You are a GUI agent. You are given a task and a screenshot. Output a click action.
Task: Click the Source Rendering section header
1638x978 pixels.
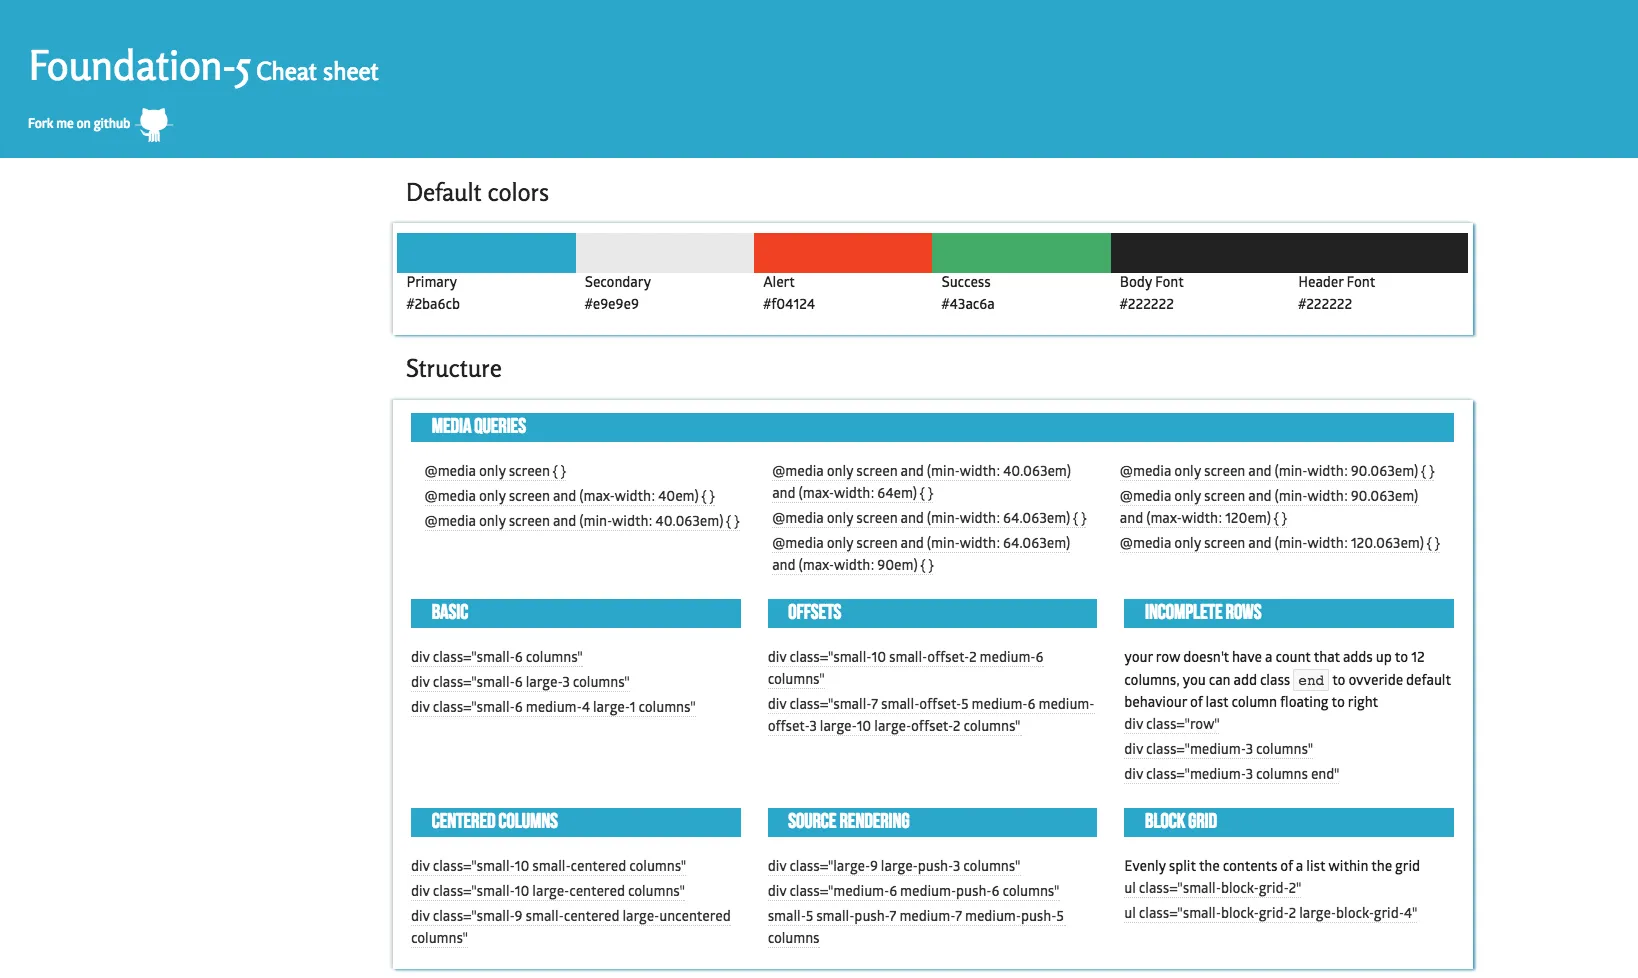click(932, 822)
